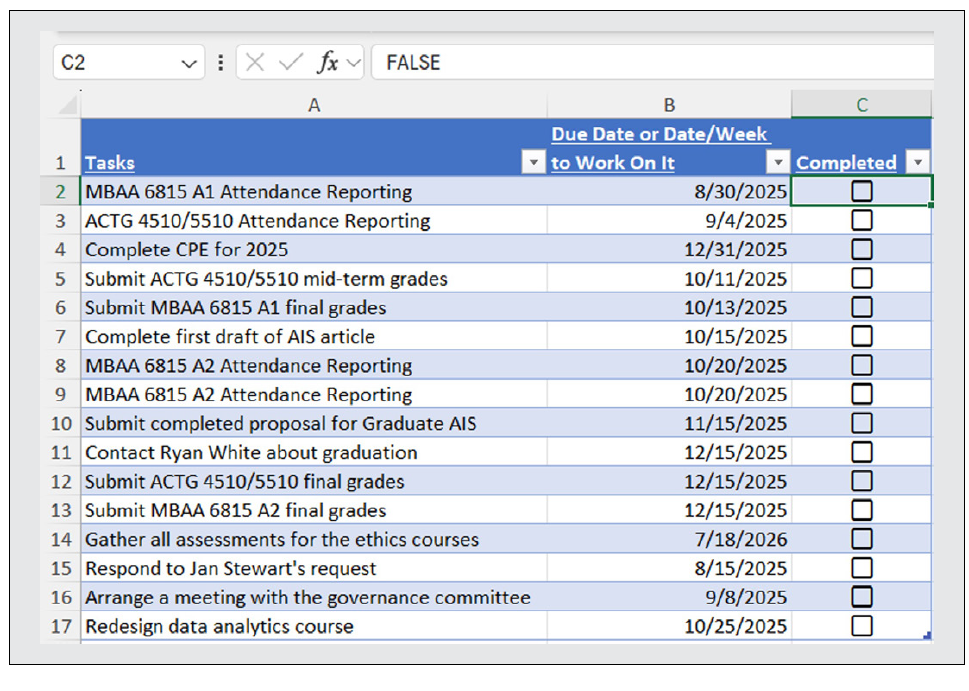Open the Completed column filter dropdown
The width and height of the screenshot is (969, 691).
coord(917,163)
